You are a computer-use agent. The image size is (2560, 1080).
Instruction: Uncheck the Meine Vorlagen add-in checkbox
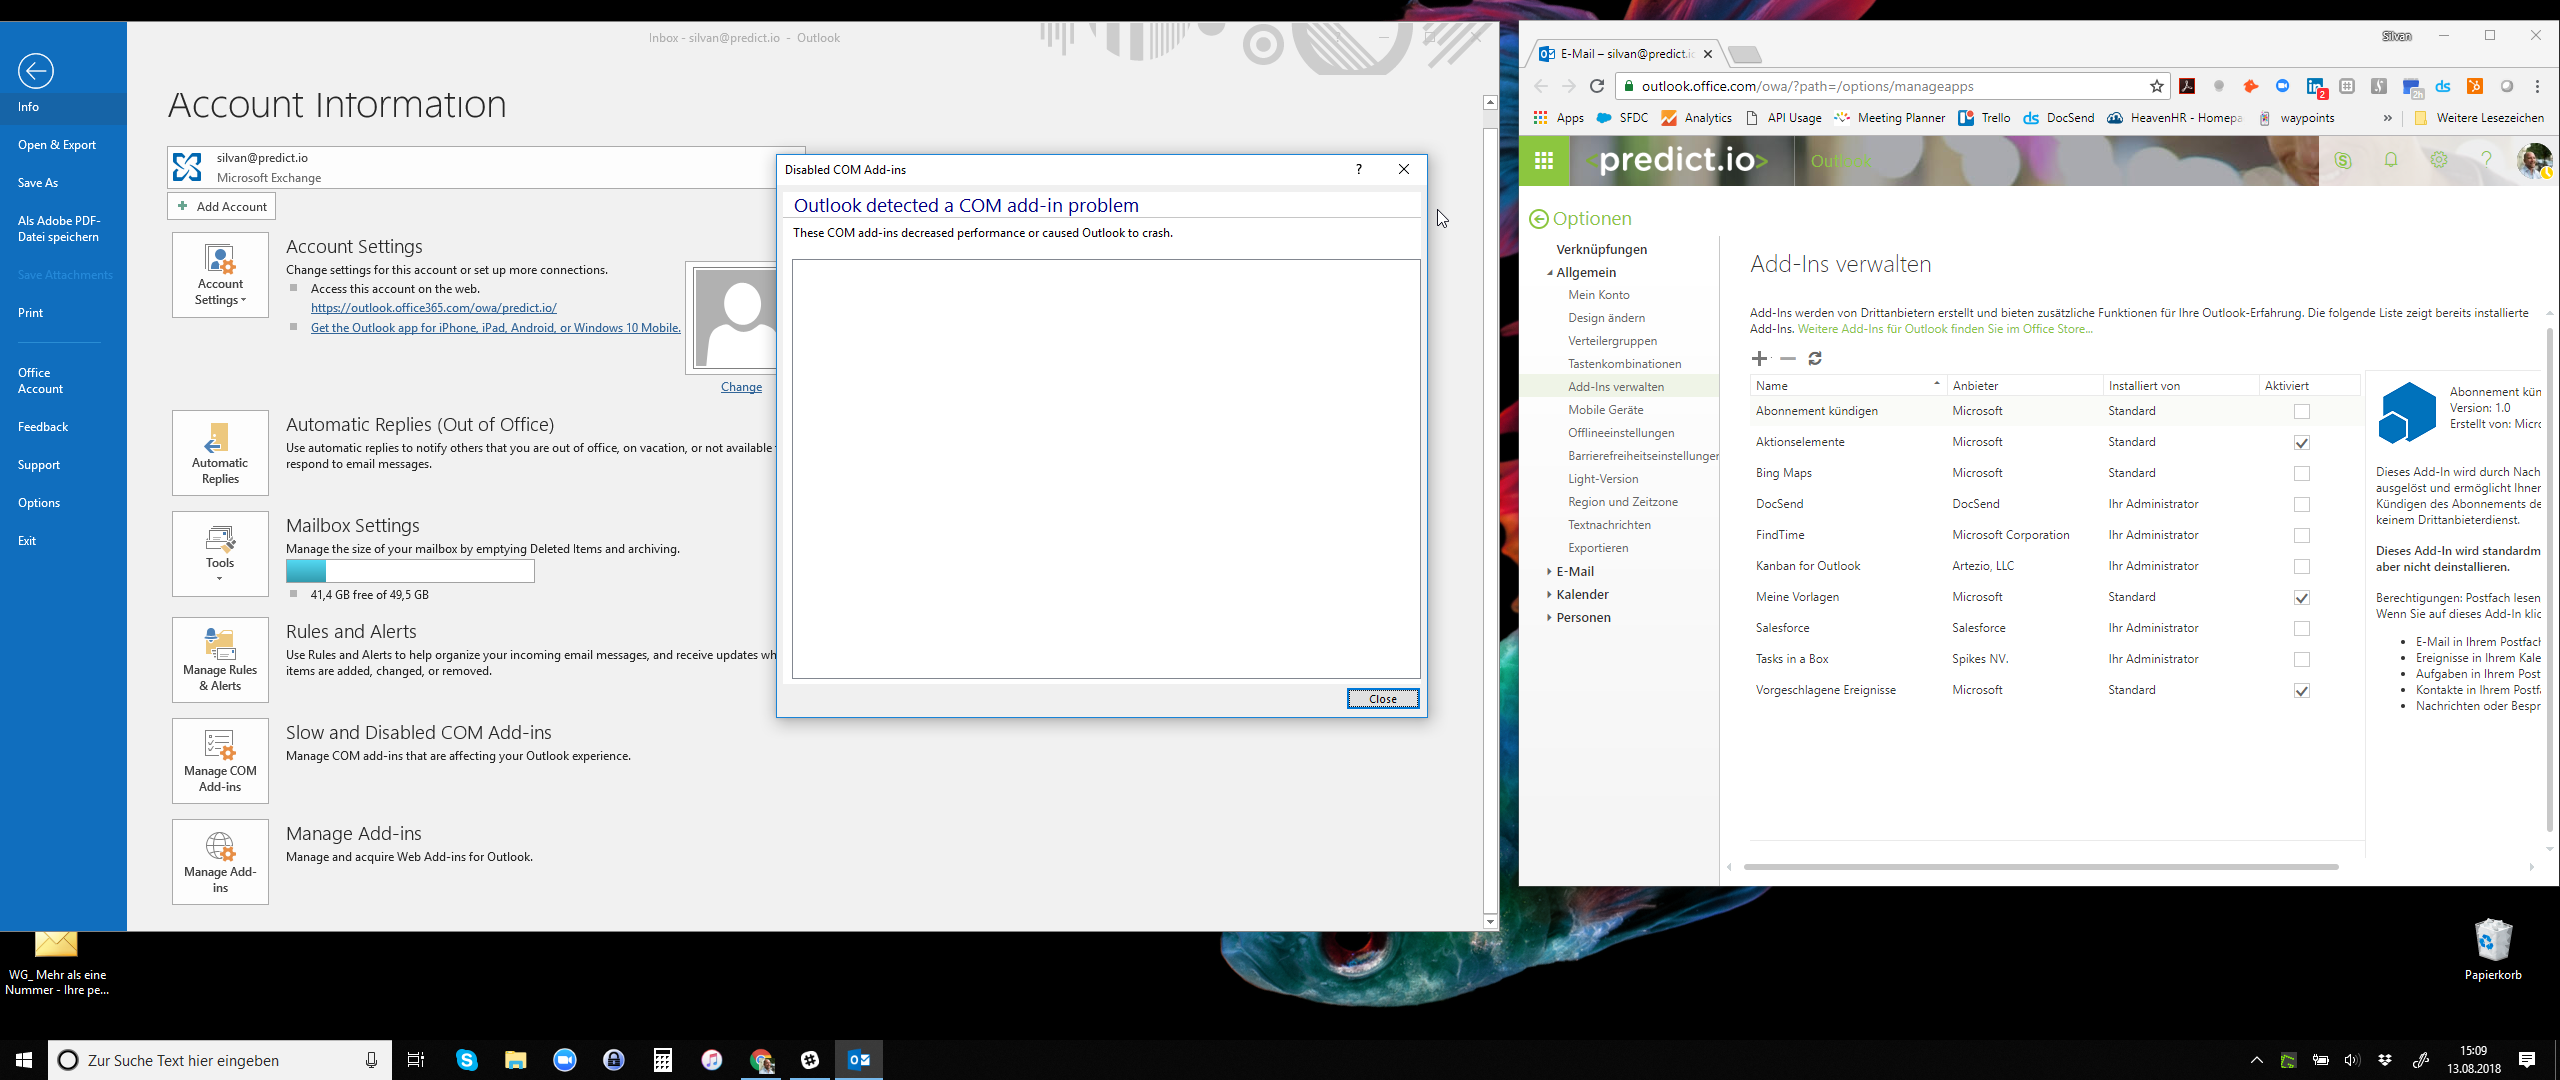[x=2302, y=597]
